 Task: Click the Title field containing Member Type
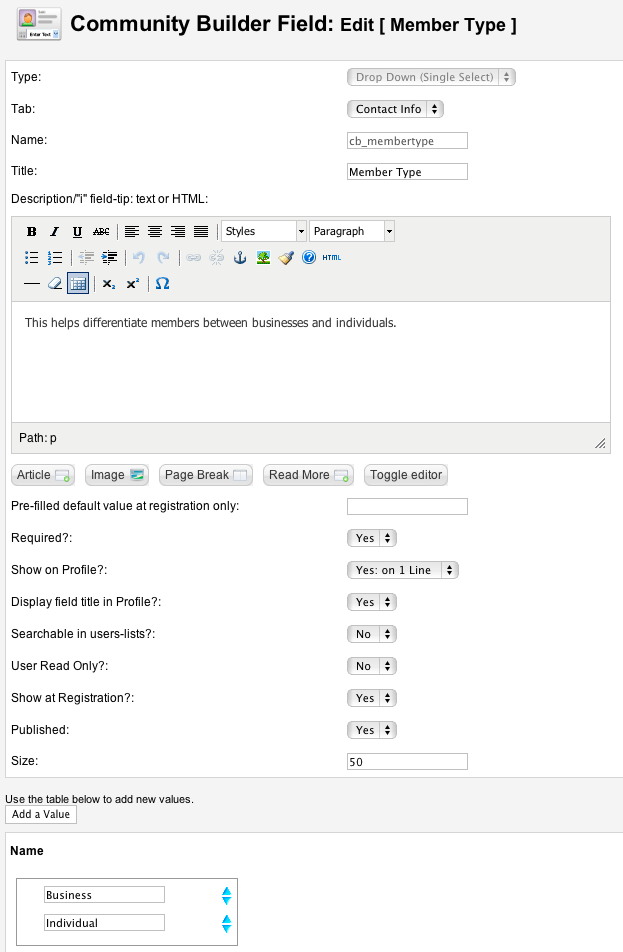point(407,172)
